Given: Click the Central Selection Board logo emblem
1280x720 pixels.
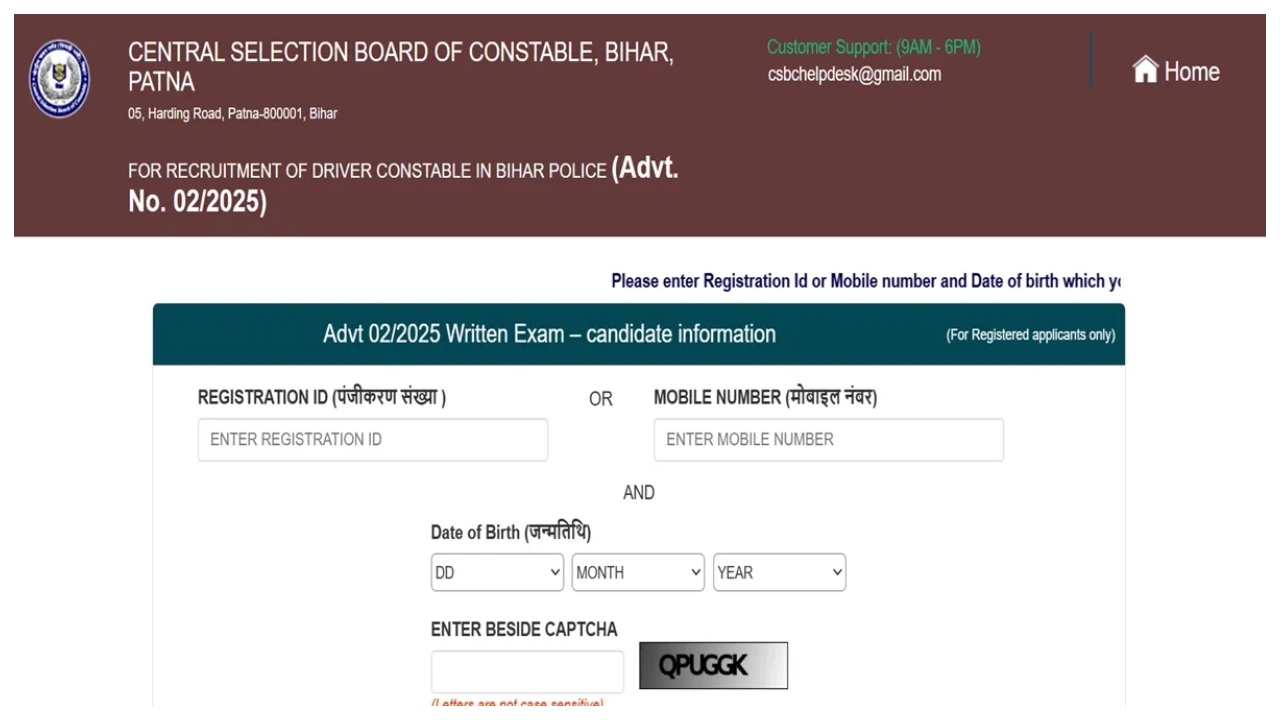Looking at the screenshot, I should [x=59, y=78].
